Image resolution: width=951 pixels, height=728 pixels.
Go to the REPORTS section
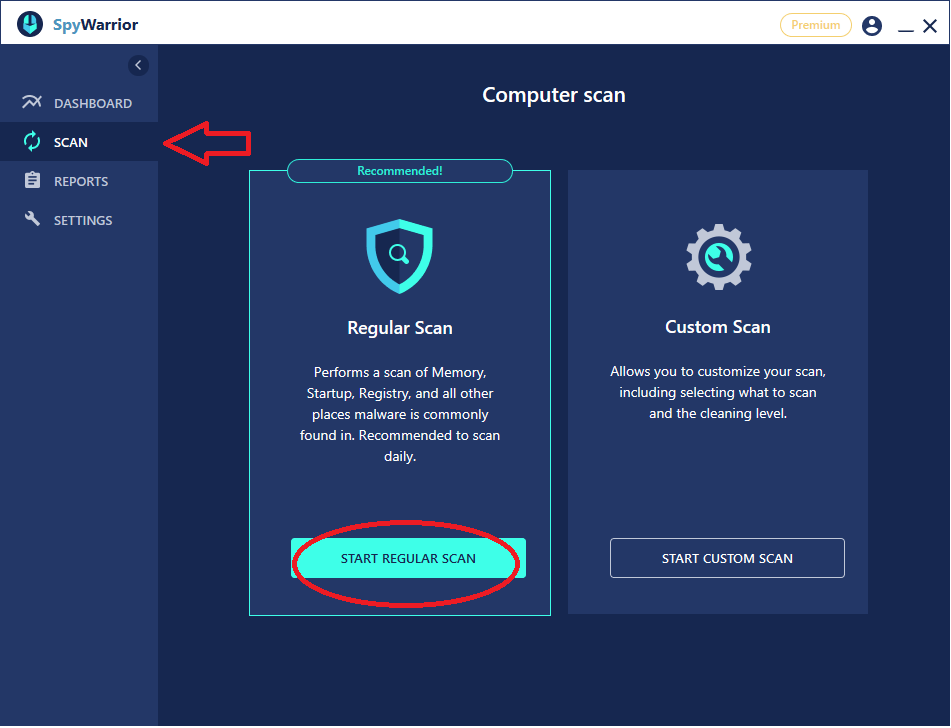pos(79,181)
